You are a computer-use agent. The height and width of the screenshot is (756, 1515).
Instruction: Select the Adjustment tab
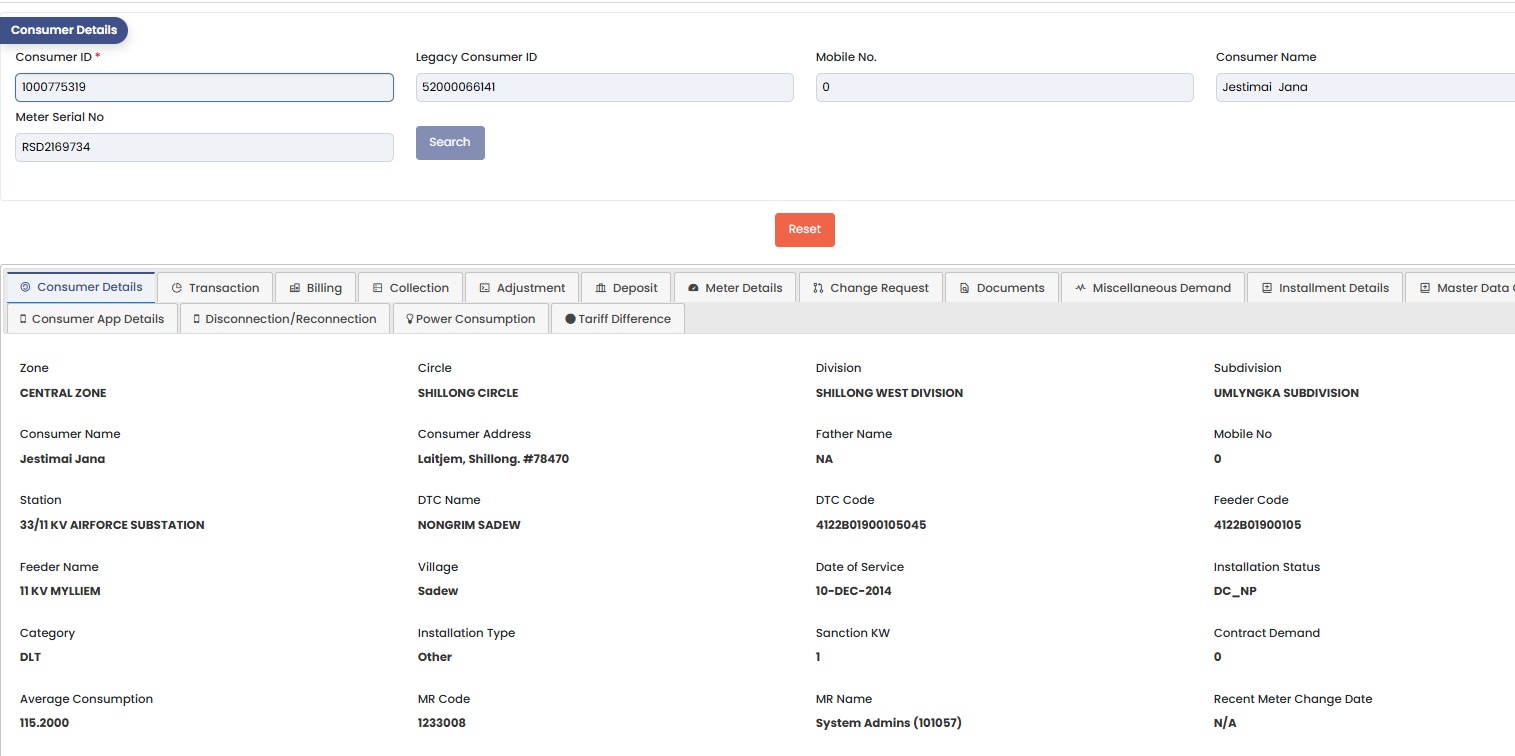pyautogui.click(x=522, y=288)
